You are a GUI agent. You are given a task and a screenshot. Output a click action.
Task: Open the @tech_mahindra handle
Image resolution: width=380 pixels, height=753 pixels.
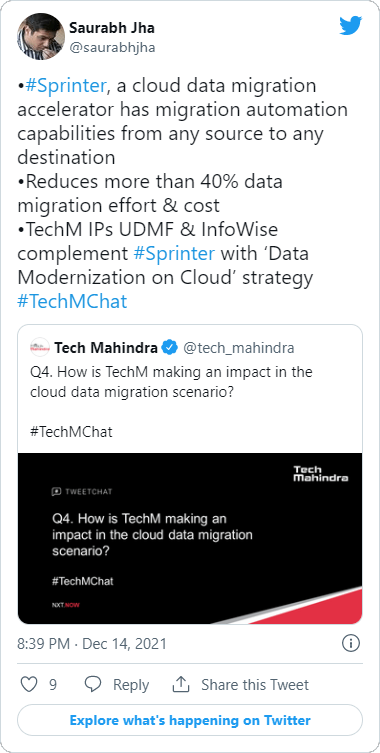(x=239, y=348)
